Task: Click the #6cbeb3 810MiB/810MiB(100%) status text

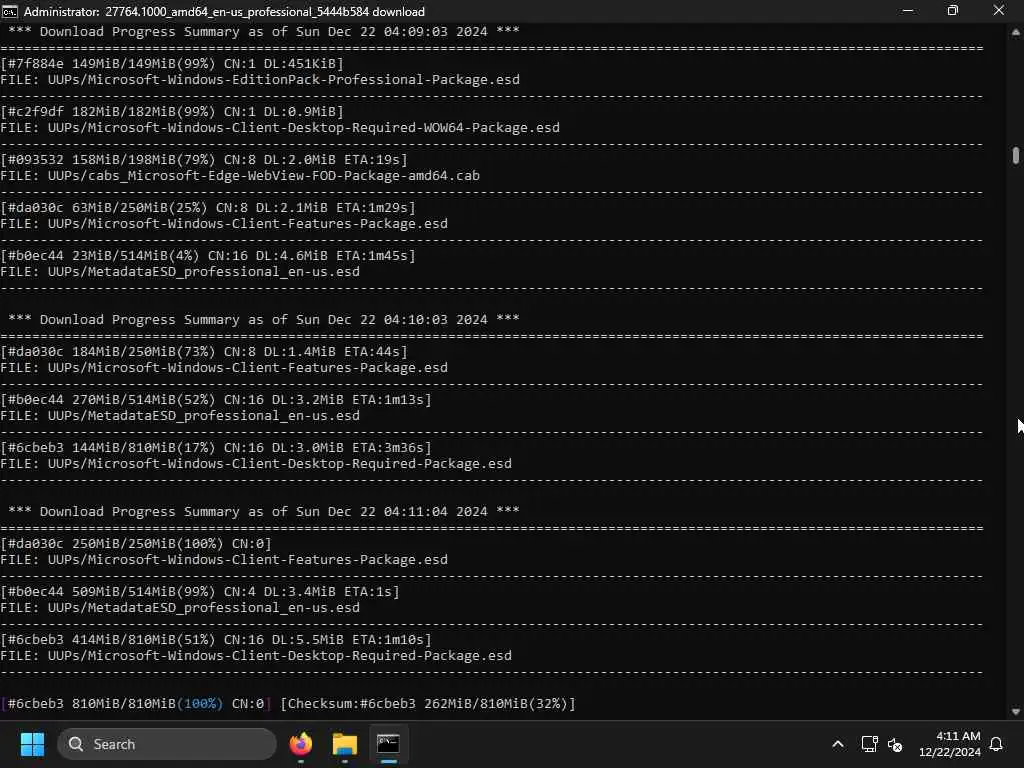Action: click(136, 703)
